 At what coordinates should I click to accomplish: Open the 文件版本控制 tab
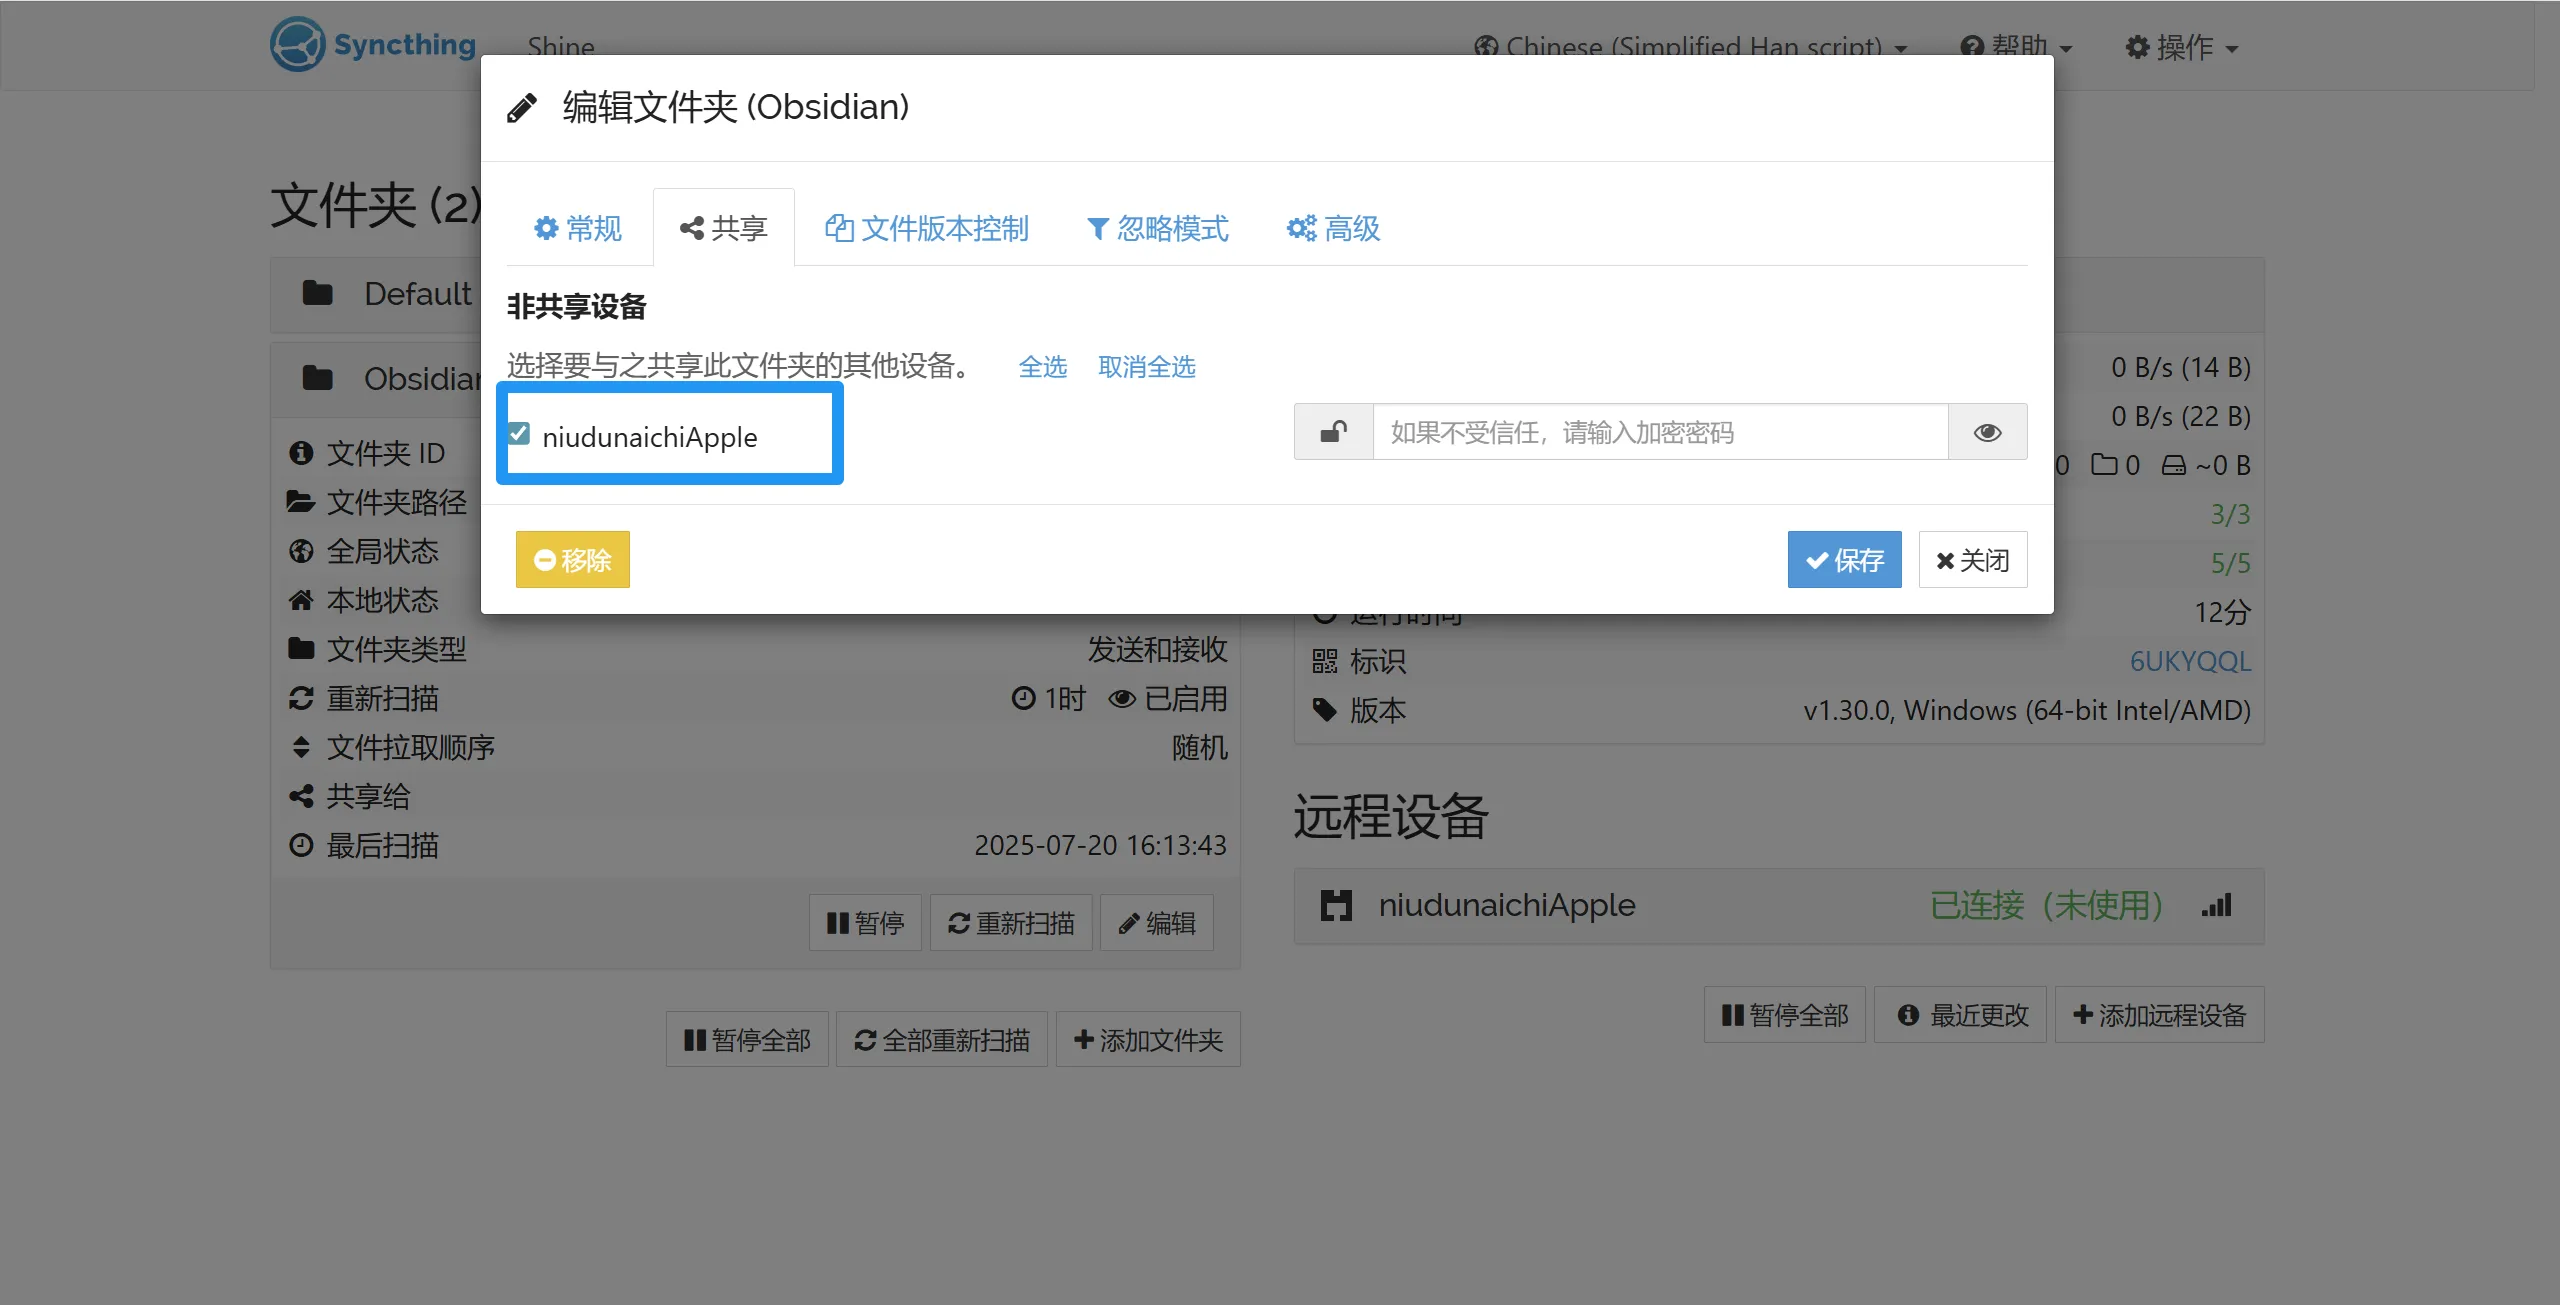coord(927,228)
